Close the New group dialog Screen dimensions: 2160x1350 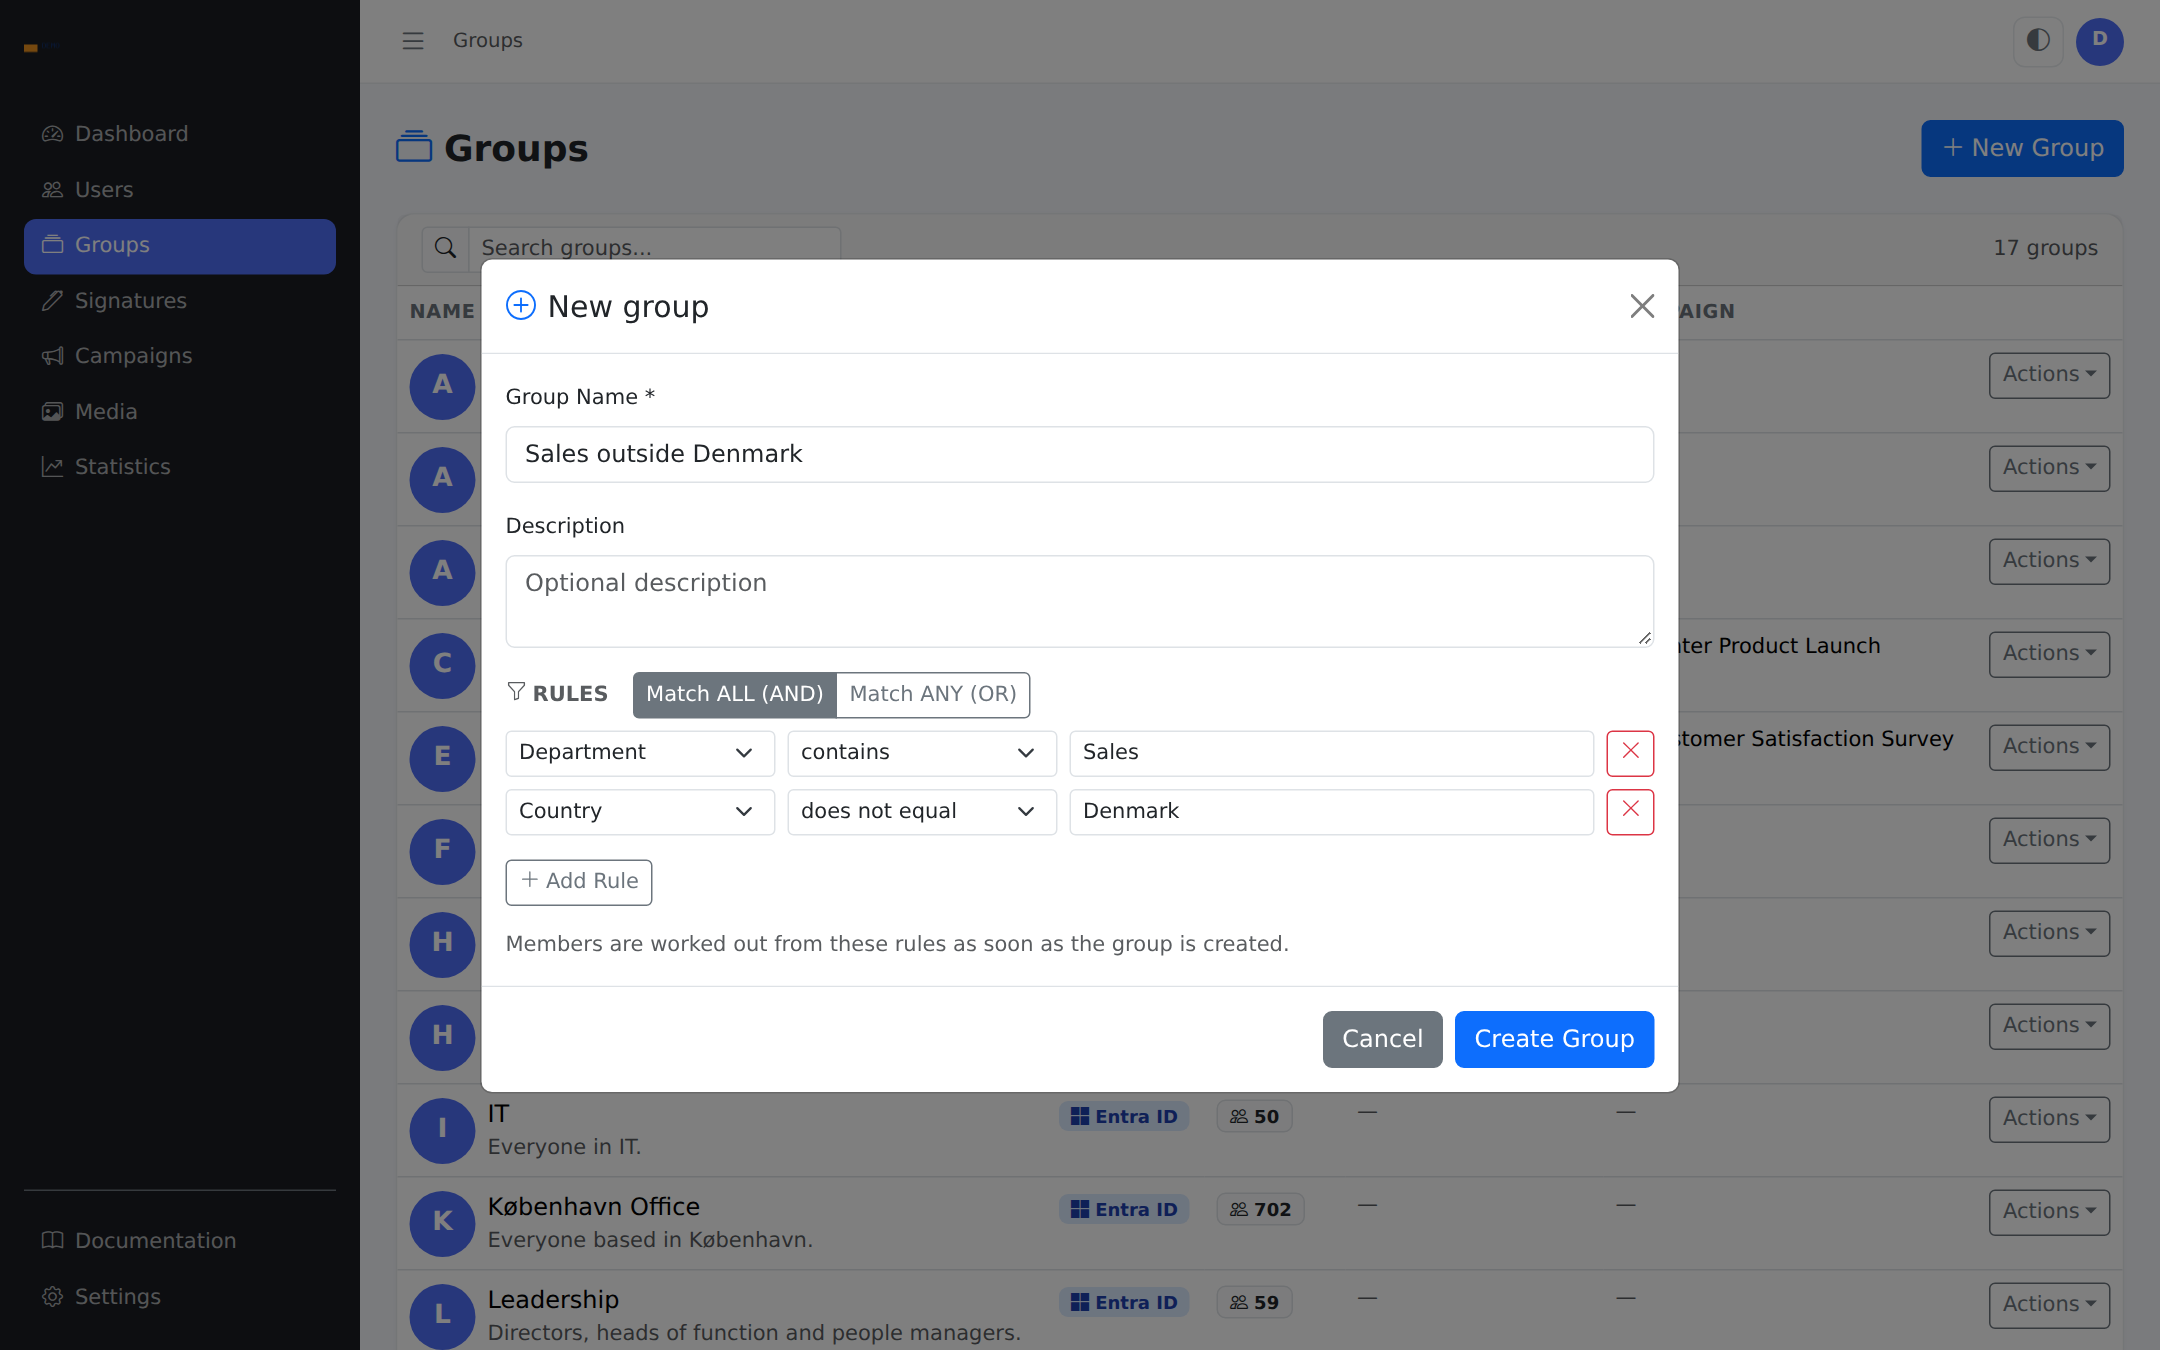[1642, 306]
